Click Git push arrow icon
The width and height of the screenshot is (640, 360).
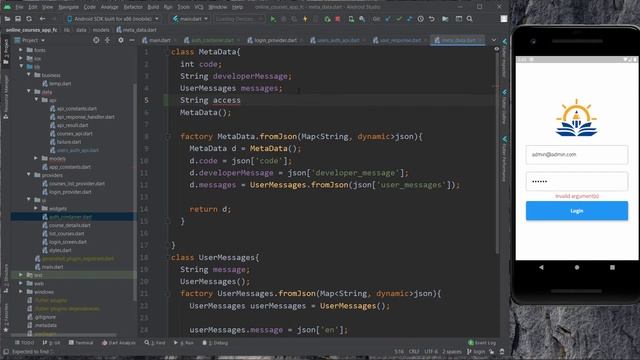point(409,19)
